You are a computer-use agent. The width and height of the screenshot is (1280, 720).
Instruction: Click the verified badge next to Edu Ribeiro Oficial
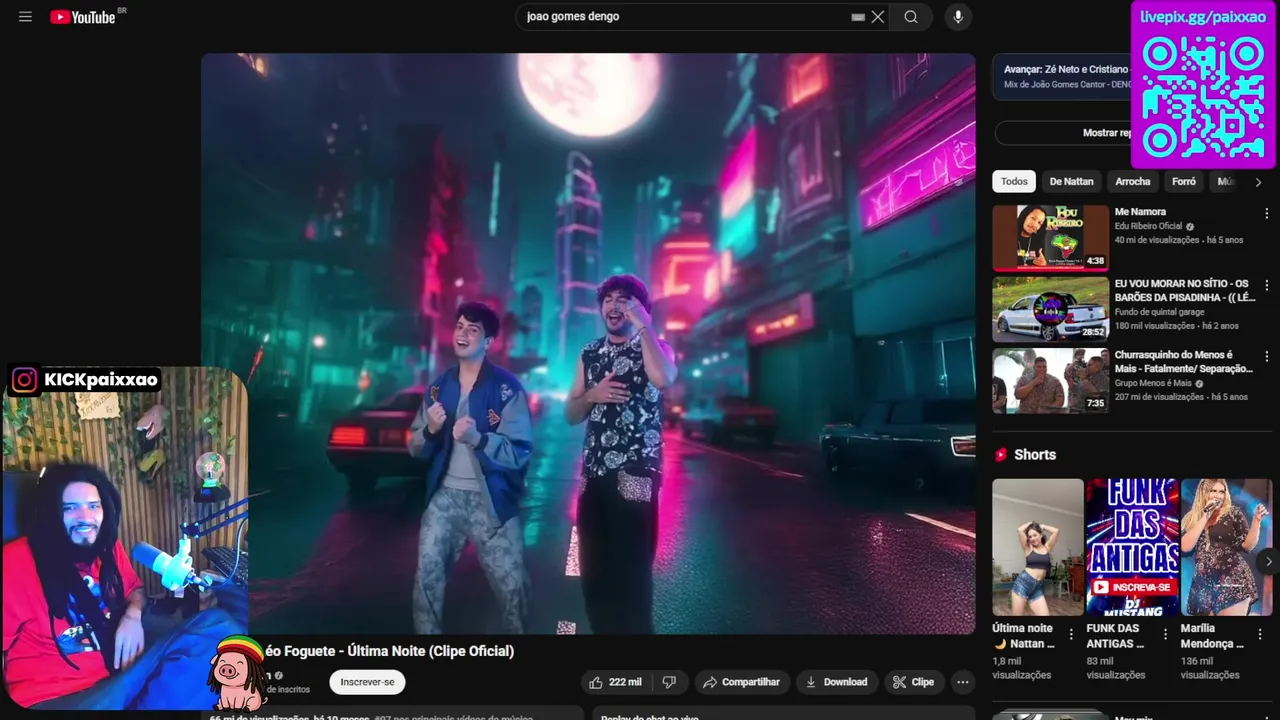1190,227
